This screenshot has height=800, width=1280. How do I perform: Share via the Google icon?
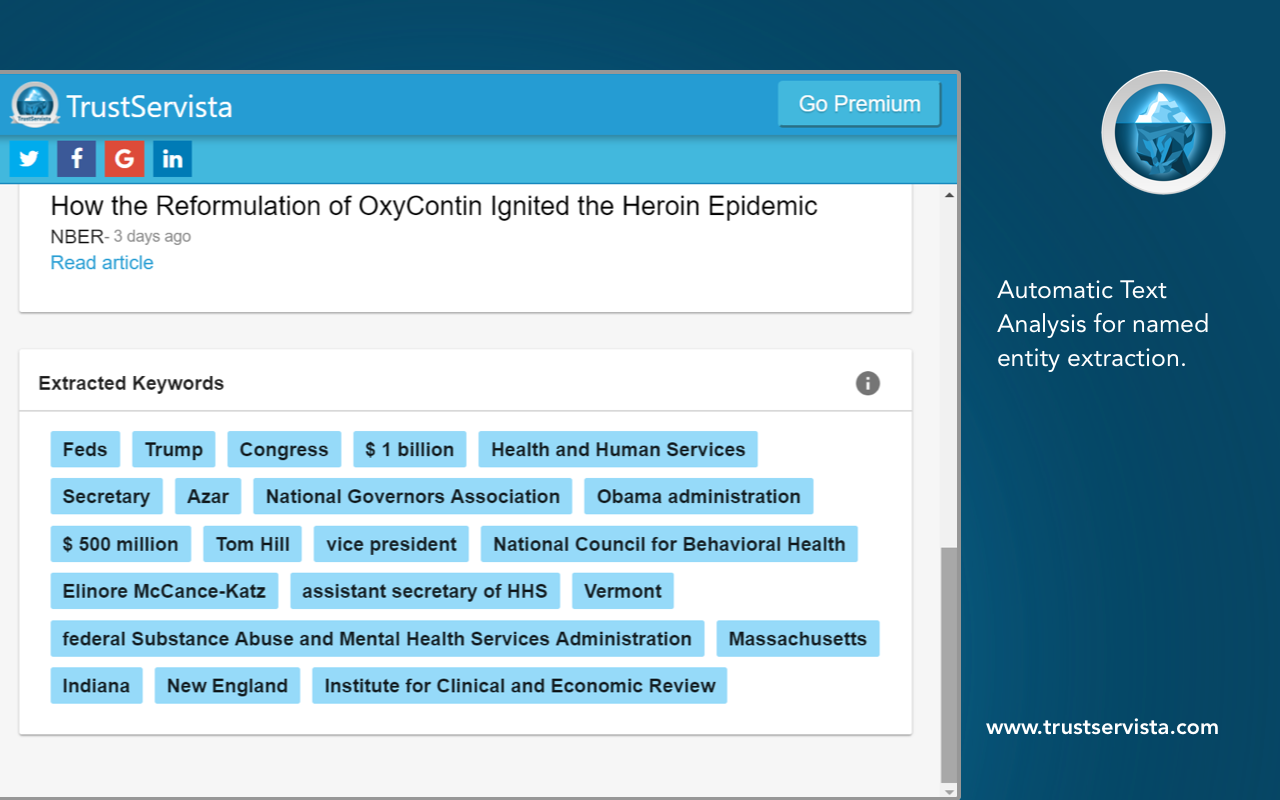(125, 159)
